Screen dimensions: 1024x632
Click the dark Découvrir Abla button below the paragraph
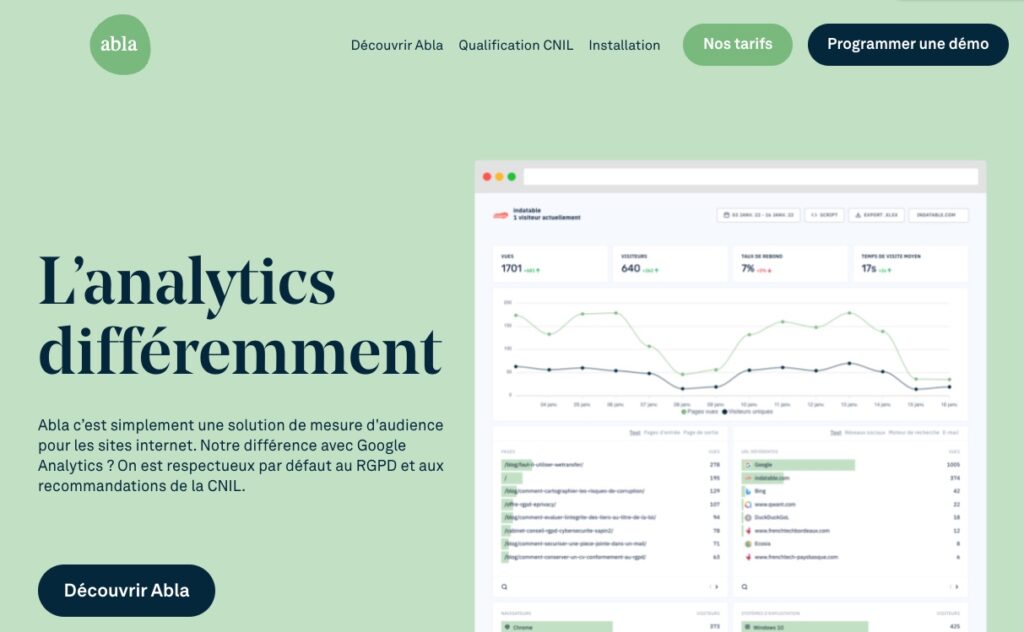coord(127,590)
